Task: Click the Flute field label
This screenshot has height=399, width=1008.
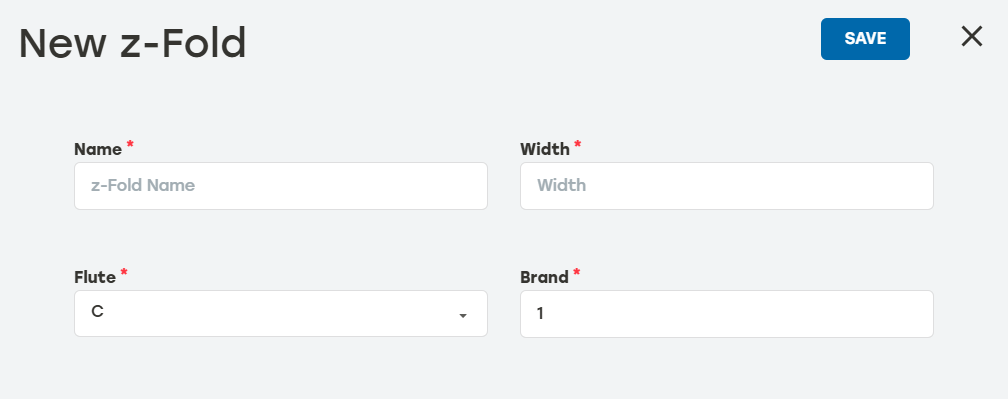Action: point(95,278)
